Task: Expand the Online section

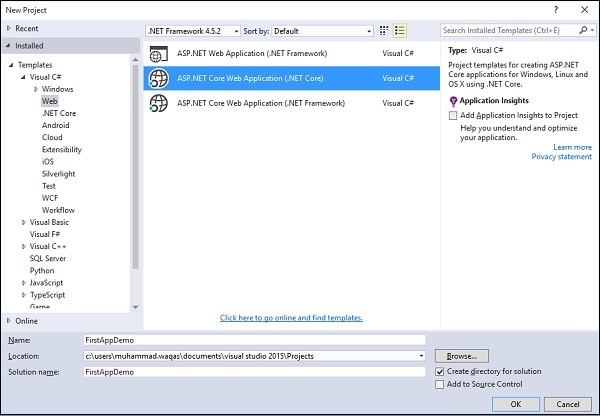Action: (x=9, y=321)
